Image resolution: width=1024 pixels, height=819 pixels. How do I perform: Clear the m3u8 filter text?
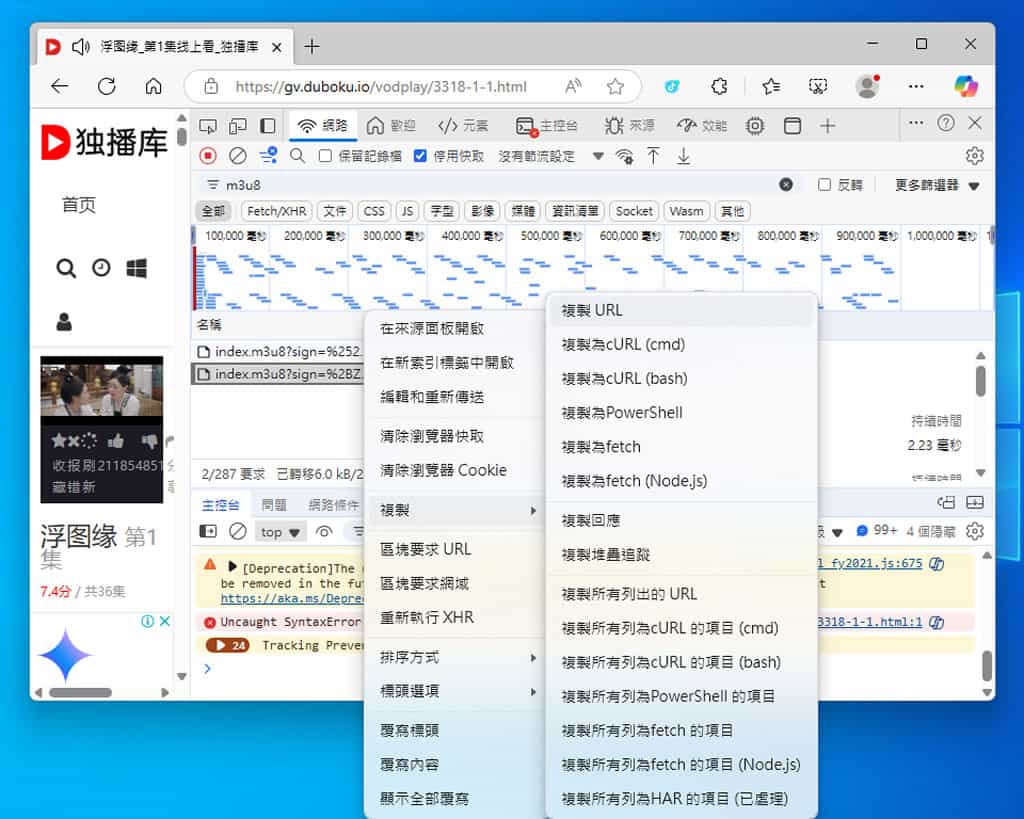pyautogui.click(x=786, y=185)
